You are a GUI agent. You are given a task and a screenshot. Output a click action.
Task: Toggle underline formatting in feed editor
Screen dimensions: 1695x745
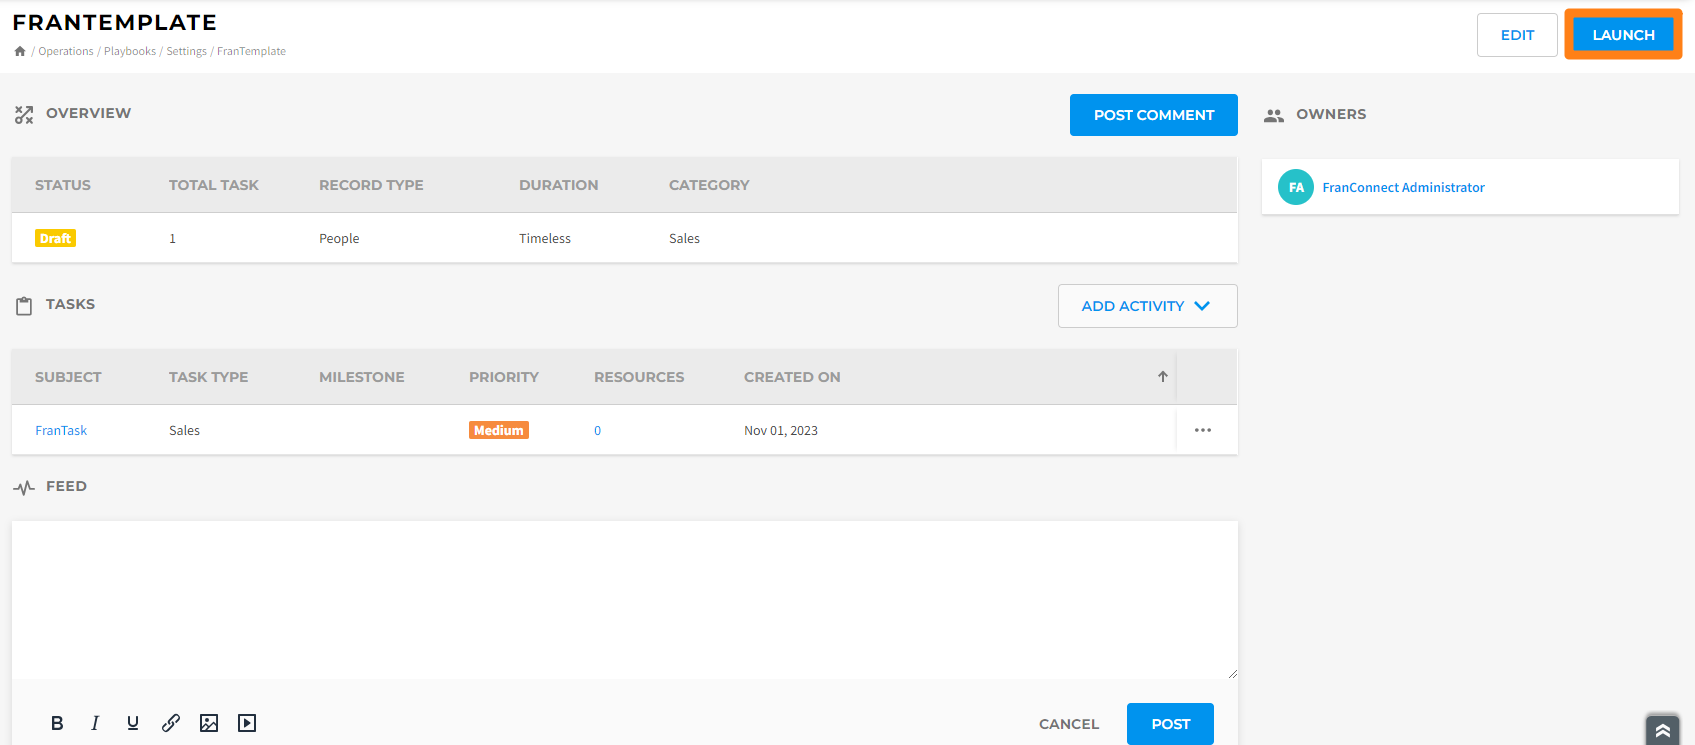coord(133,723)
